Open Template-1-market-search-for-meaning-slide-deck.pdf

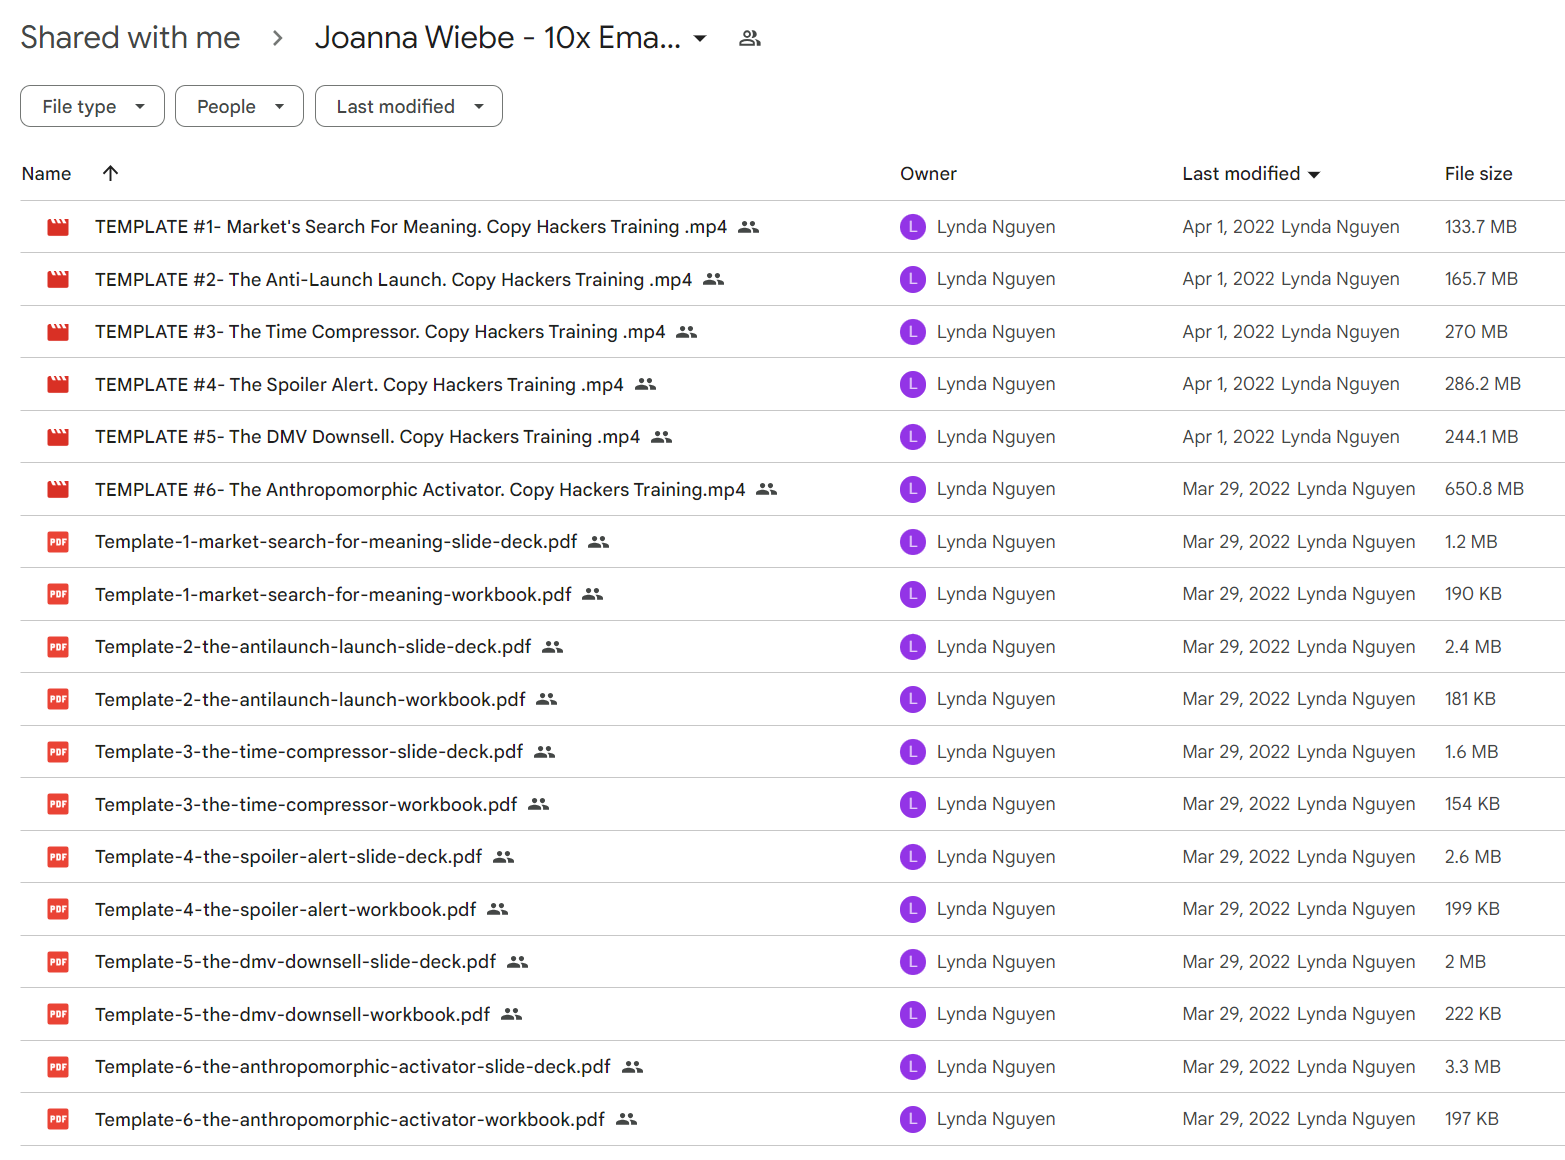click(336, 542)
